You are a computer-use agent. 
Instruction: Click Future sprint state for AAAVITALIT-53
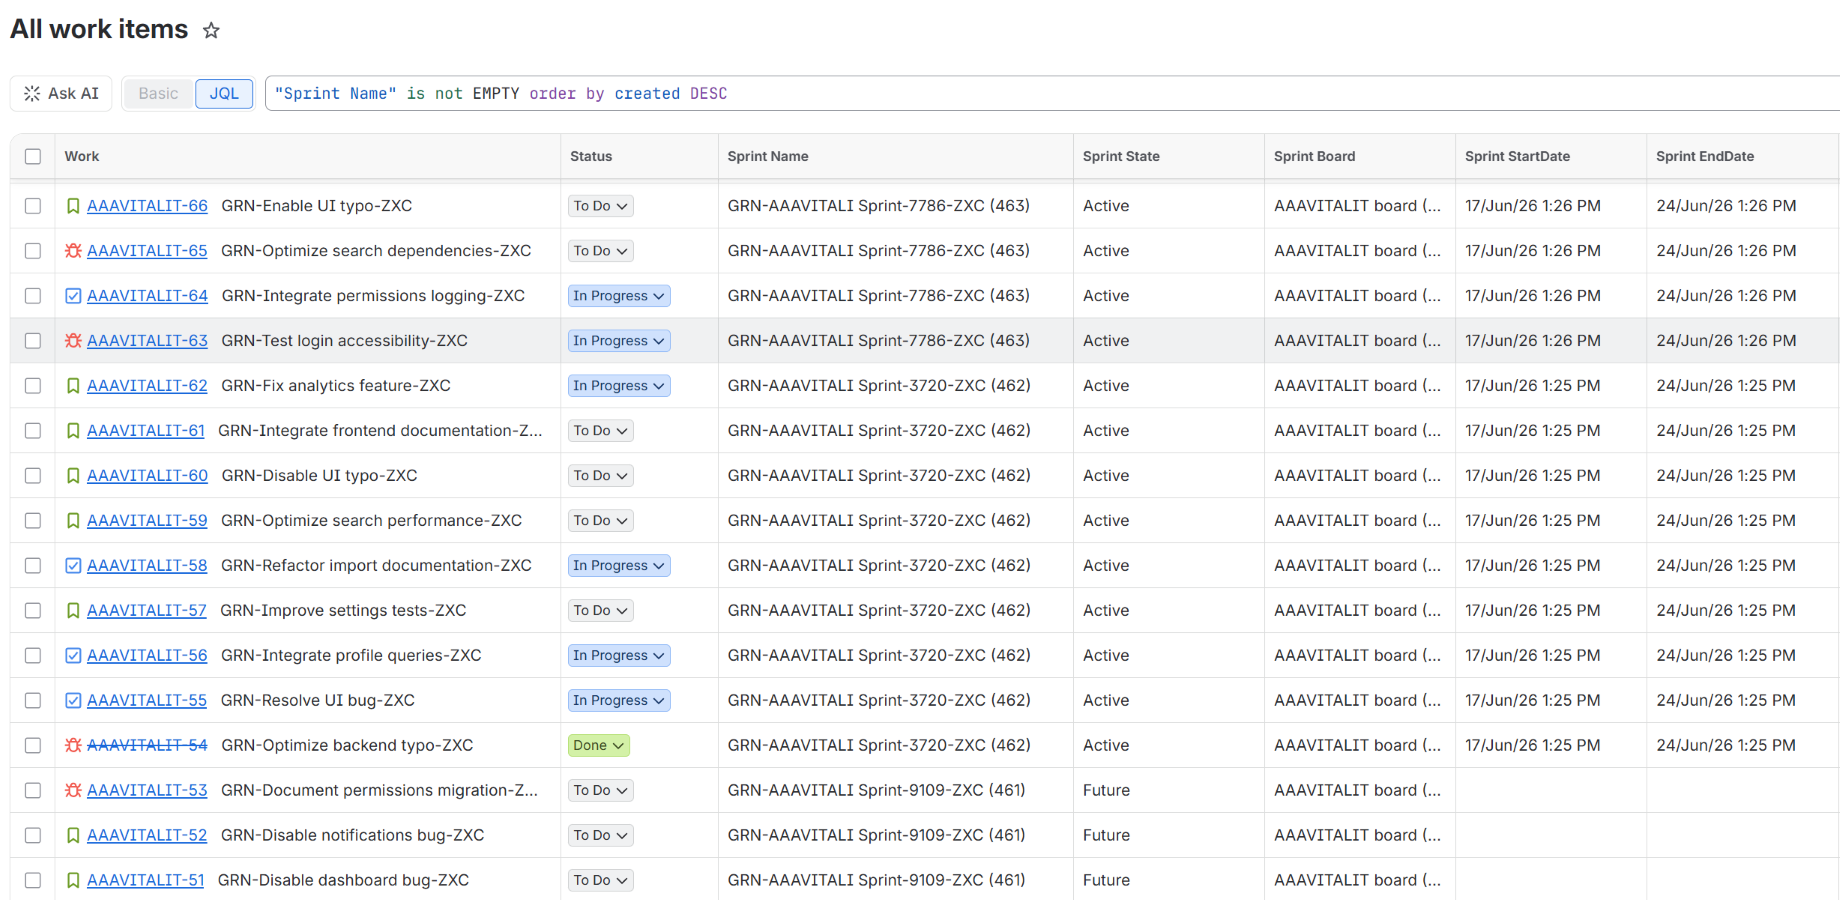[1106, 791]
